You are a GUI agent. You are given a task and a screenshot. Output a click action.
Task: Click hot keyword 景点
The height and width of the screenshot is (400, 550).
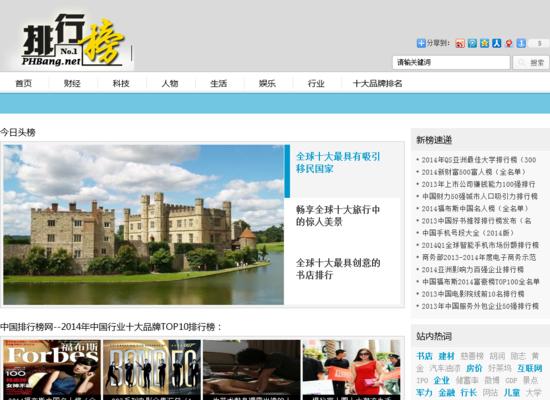pyautogui.click(x=530, y=380)
